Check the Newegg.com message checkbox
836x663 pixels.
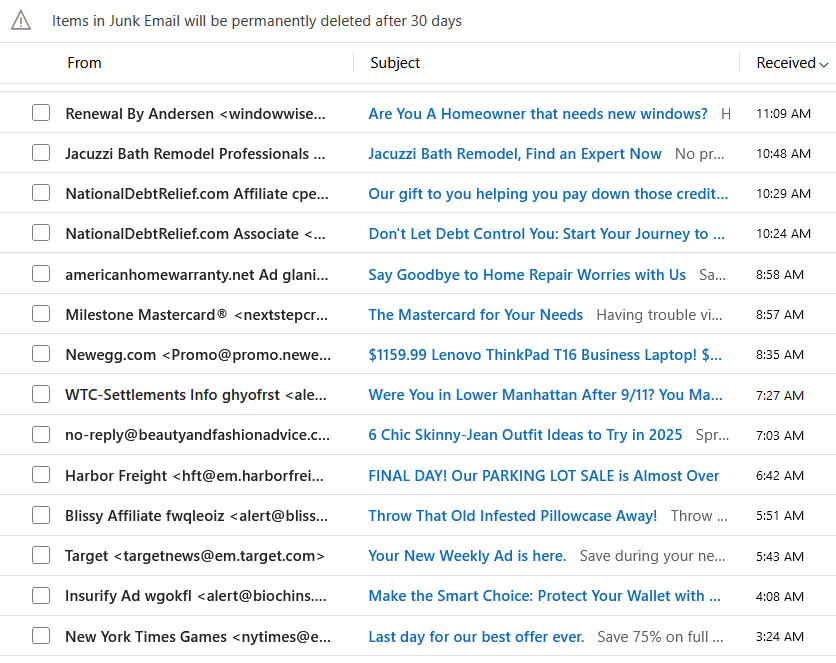pos(41,354)
